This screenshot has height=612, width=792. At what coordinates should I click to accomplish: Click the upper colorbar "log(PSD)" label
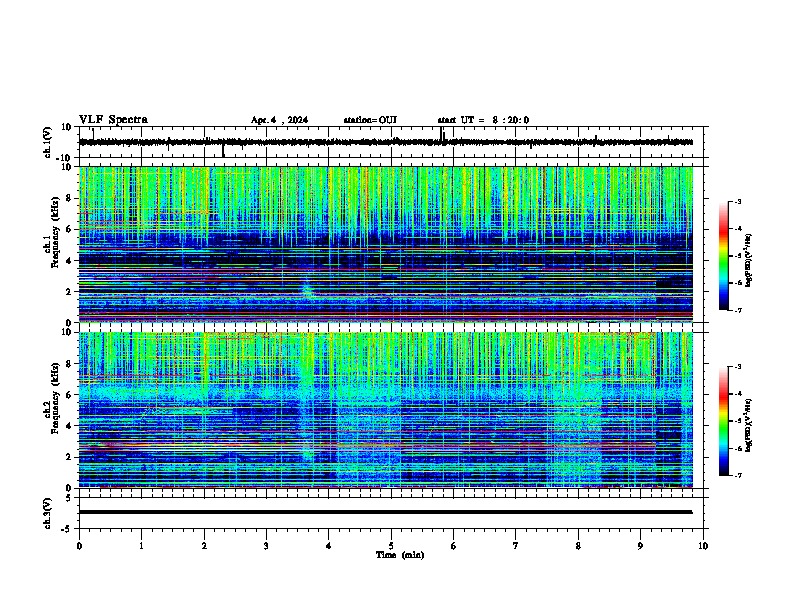click(x=748, y=260)
